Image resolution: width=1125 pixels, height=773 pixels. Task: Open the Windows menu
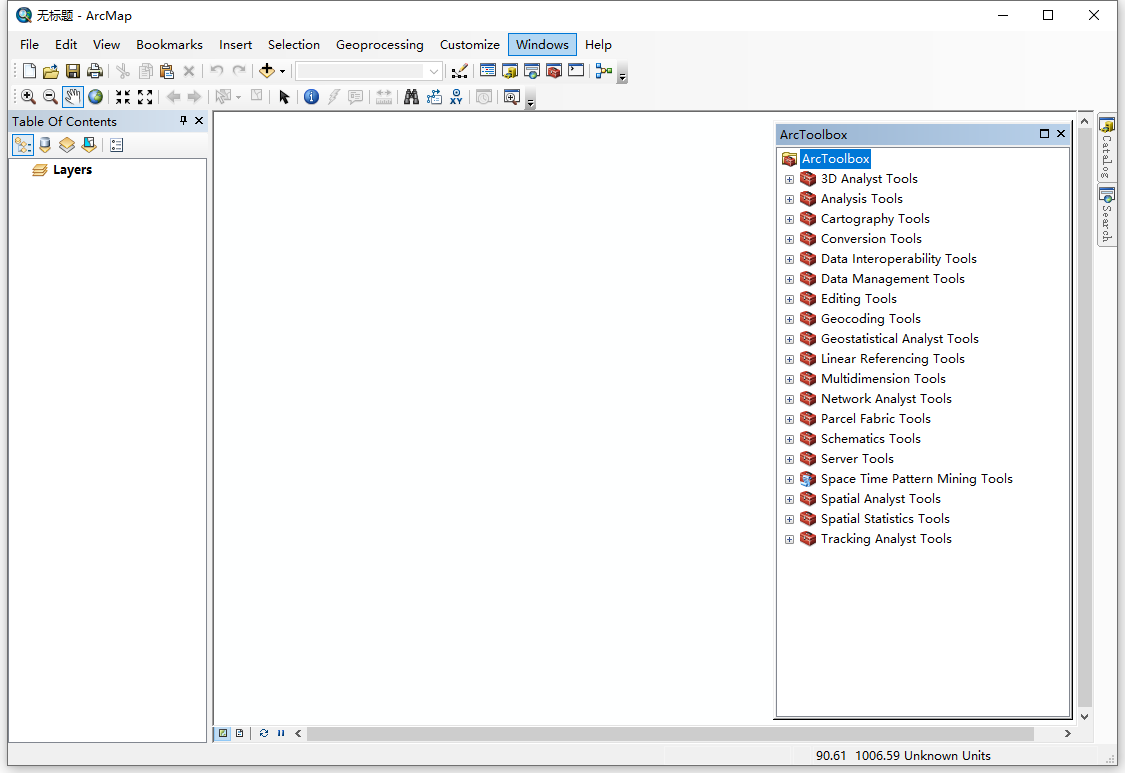pos(542,44)
